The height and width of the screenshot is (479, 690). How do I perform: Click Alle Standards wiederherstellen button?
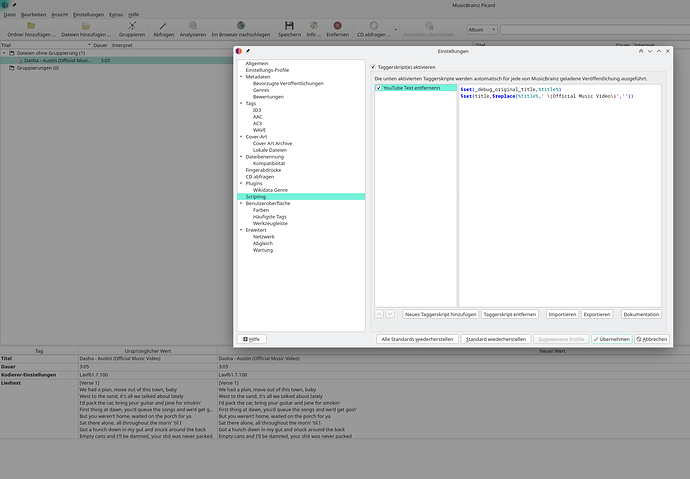click(417, 339)
